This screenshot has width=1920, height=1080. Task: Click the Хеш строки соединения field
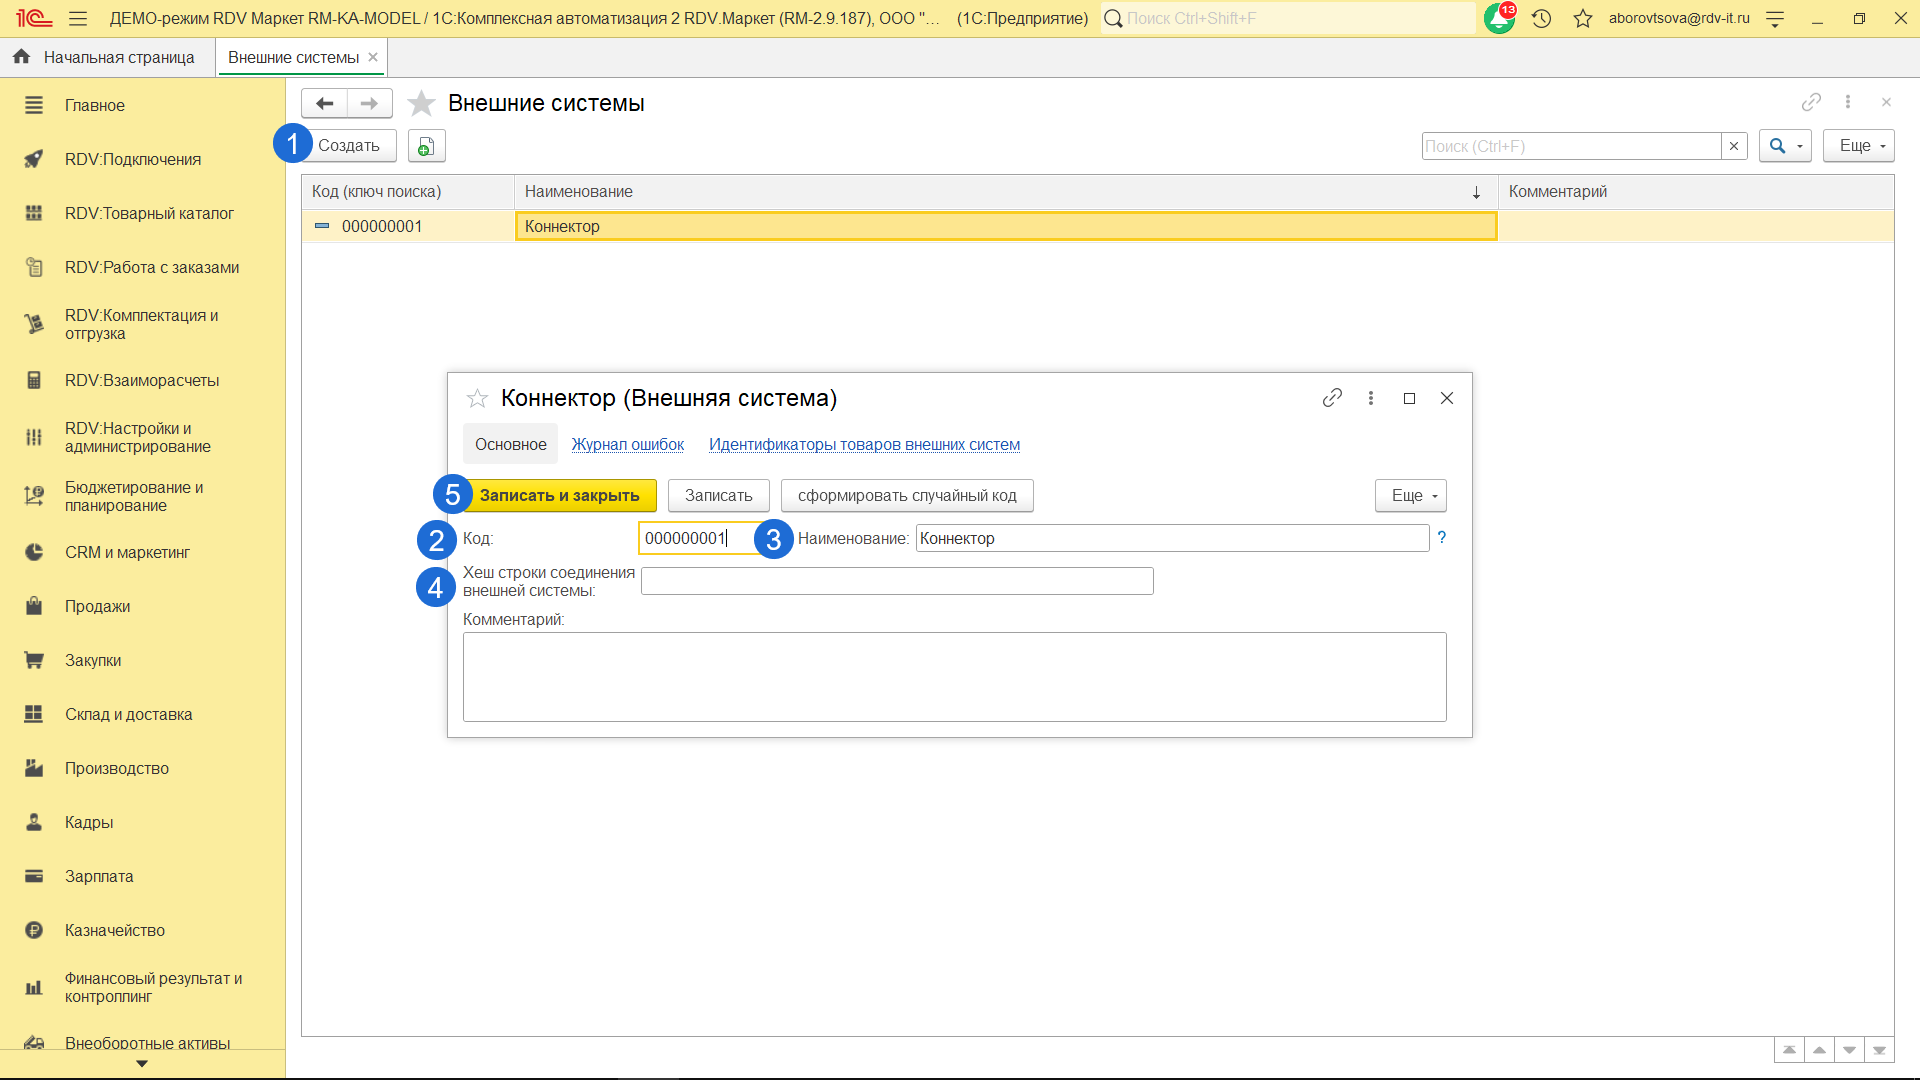point(896,581)
